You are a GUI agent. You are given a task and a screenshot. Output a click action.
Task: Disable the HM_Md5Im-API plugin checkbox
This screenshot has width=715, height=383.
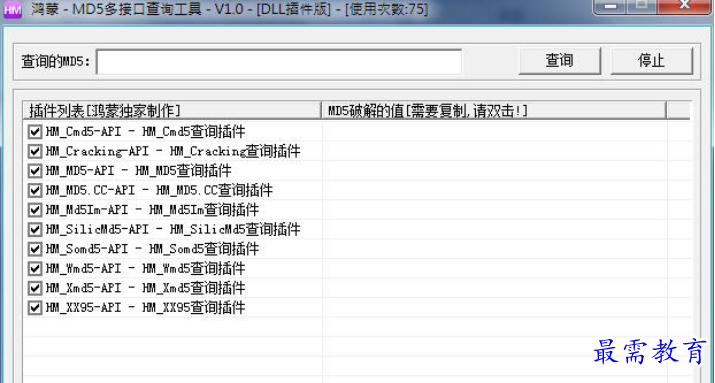point(35,210)
